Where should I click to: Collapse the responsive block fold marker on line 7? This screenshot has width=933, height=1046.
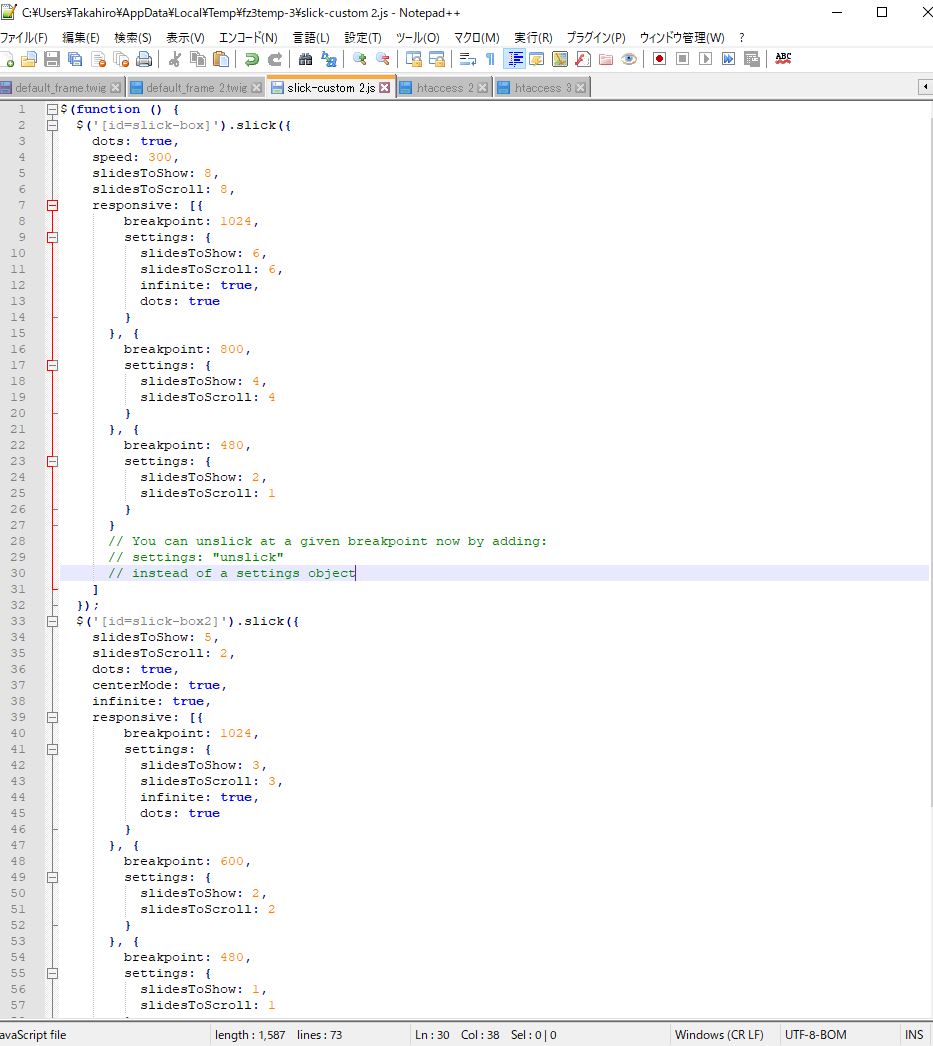pyautogui.click(x=52, y=205)
